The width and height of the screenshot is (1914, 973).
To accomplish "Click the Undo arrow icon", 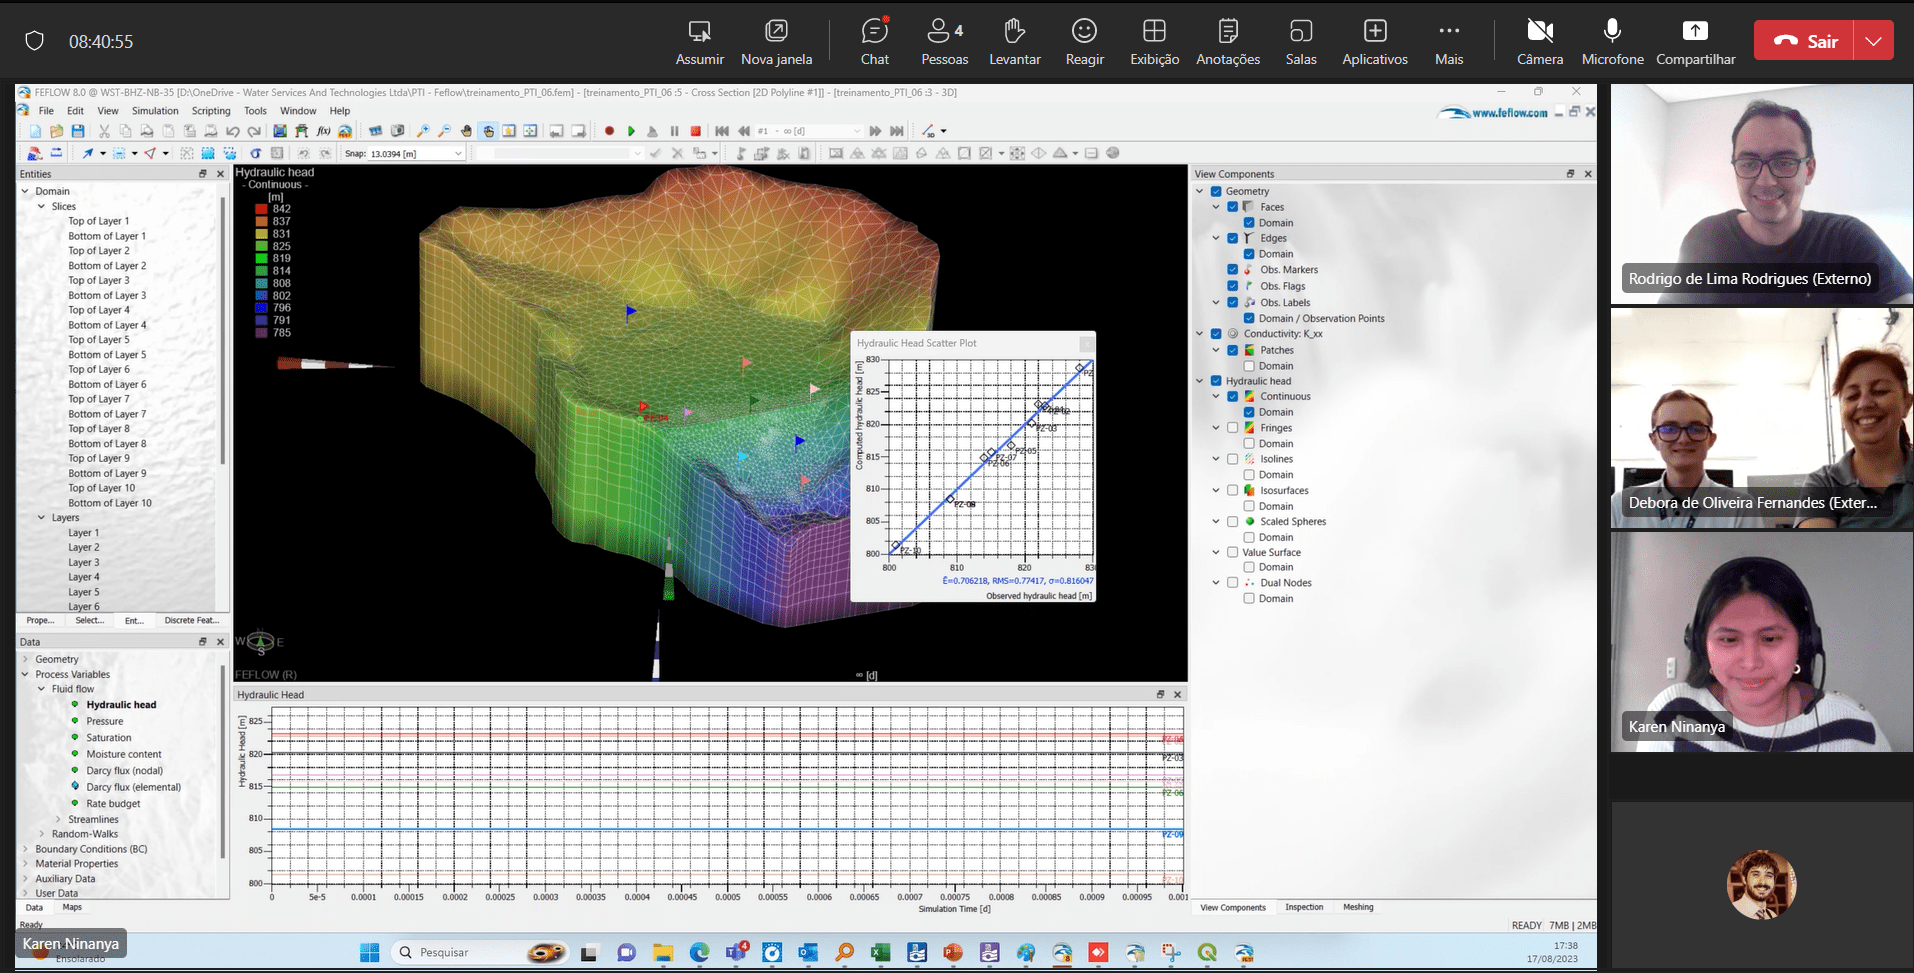I will 233,131.
